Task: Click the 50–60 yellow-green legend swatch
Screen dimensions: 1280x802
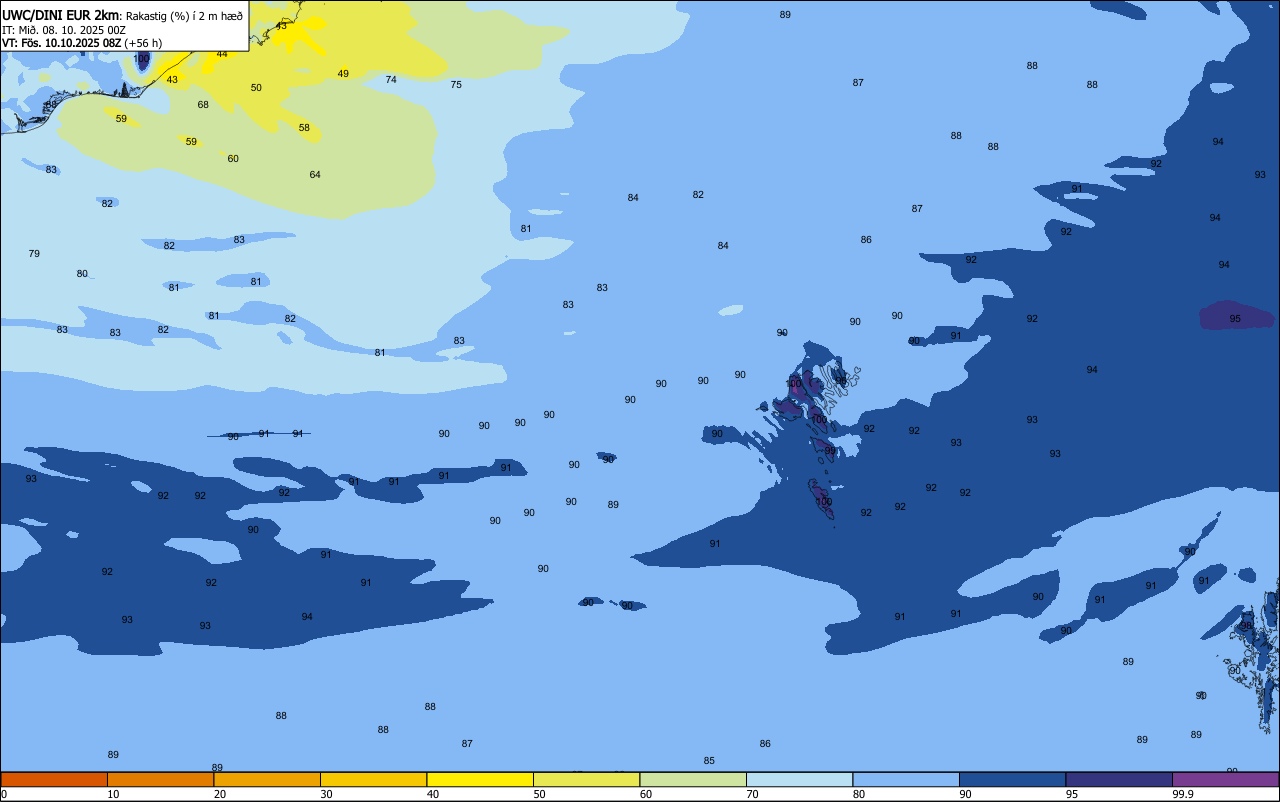Action: [586, 779]
